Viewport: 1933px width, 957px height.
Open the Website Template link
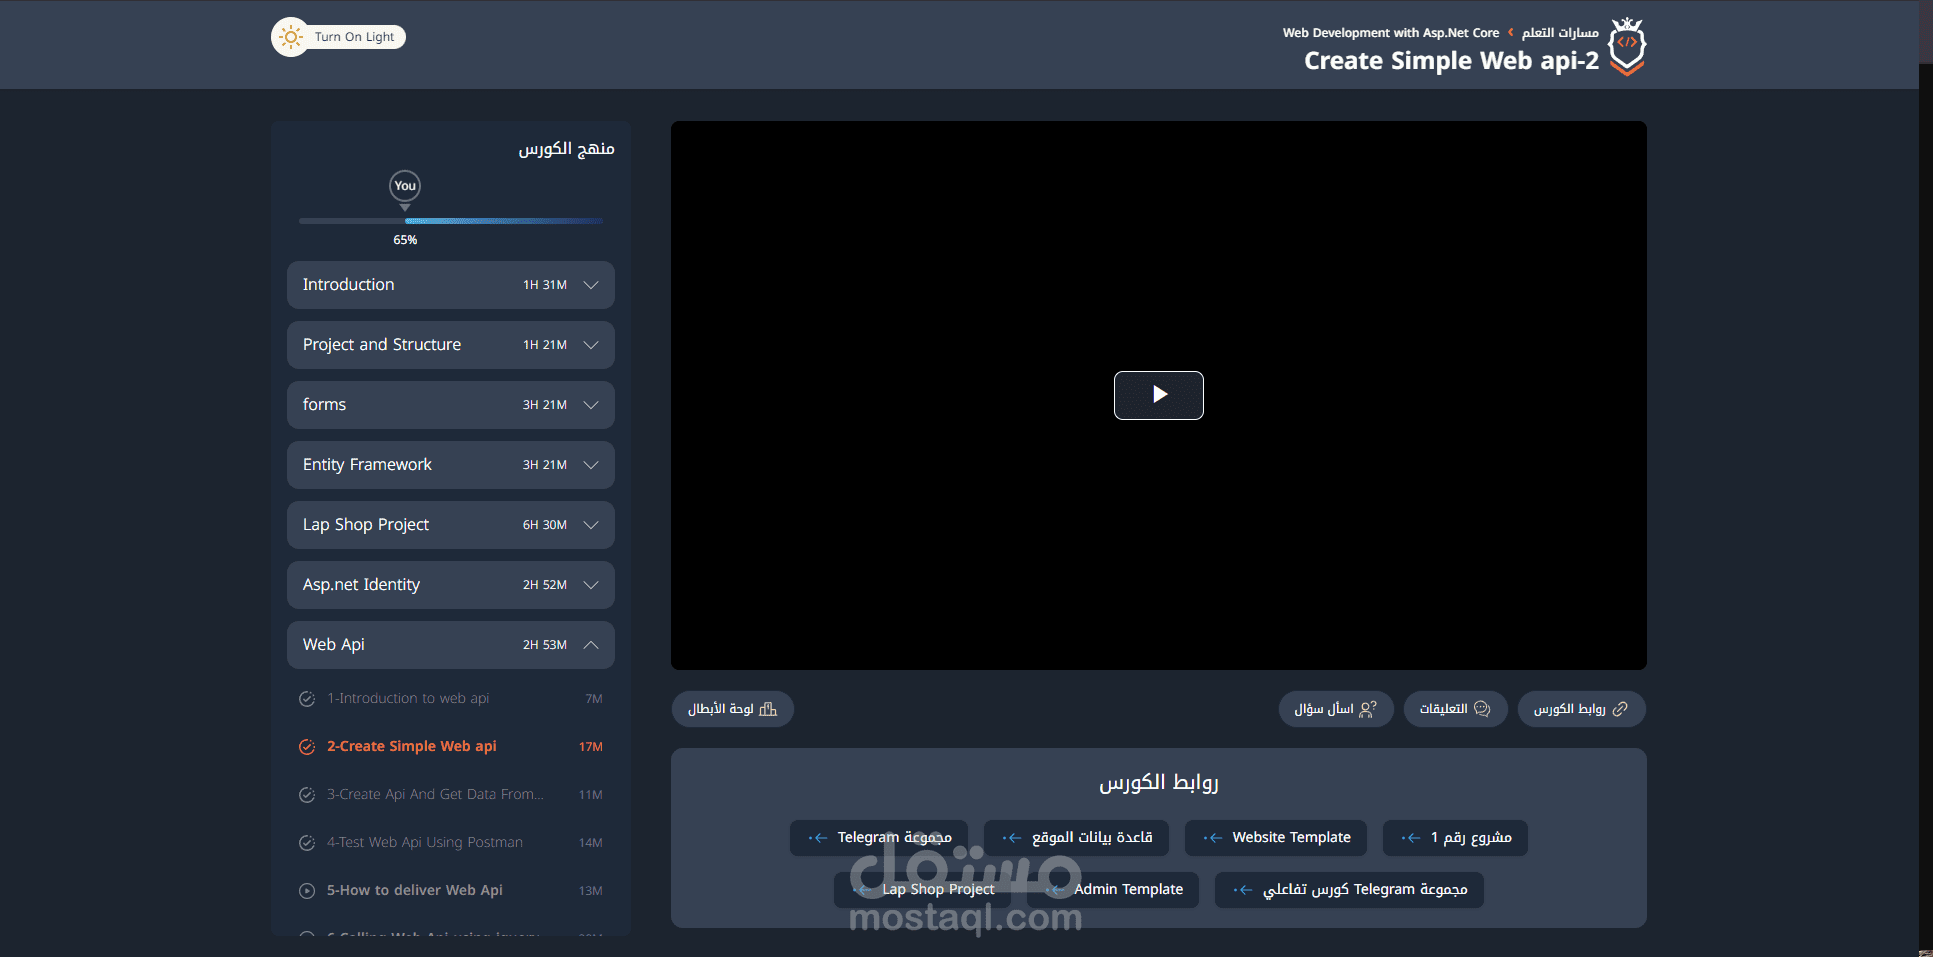[x=1276, y=838]
